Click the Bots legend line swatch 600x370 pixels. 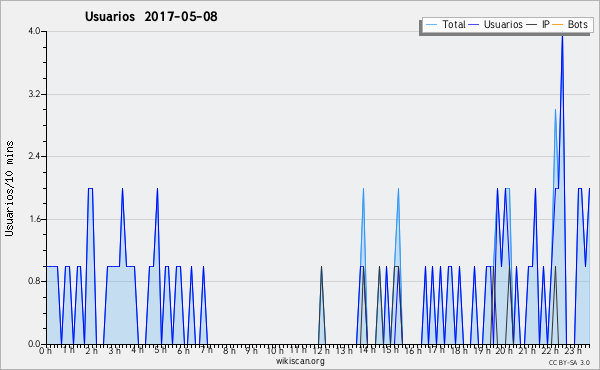[x=558, y=25]
